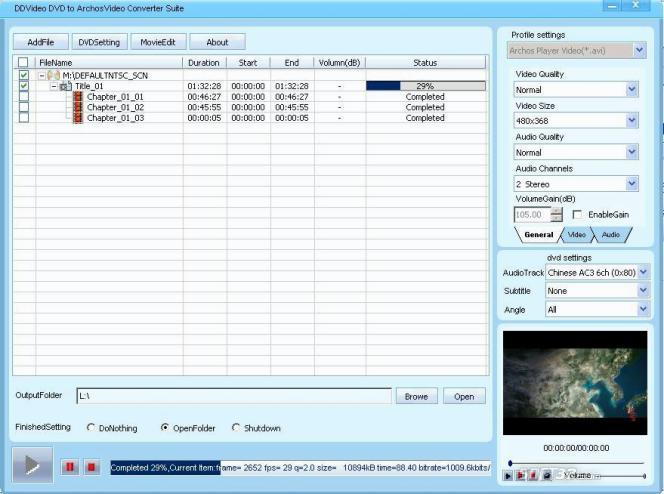Toggle the select-all checkbox in the header
Viewport: 664px width, 494px height.
(x=23, y=63)
